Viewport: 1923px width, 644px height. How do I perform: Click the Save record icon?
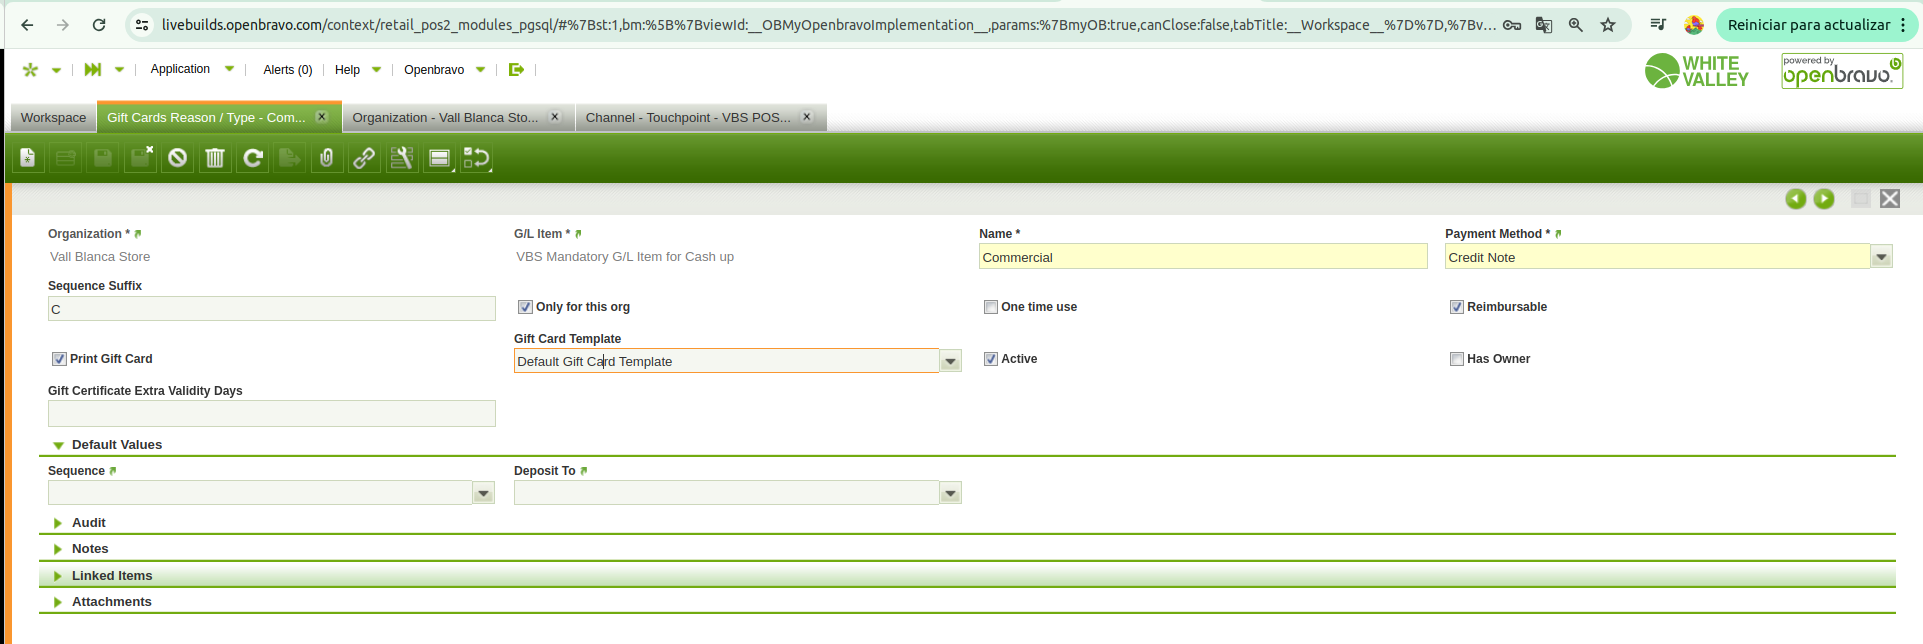click(103, 158)
